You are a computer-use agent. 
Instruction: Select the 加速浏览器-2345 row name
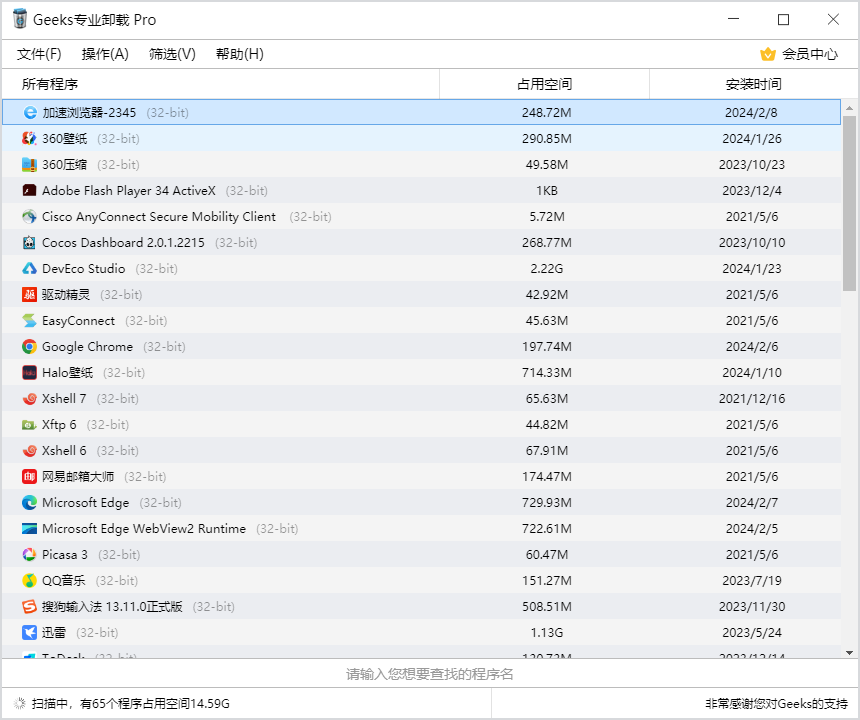pyautogui.click(x=89, y=113)
